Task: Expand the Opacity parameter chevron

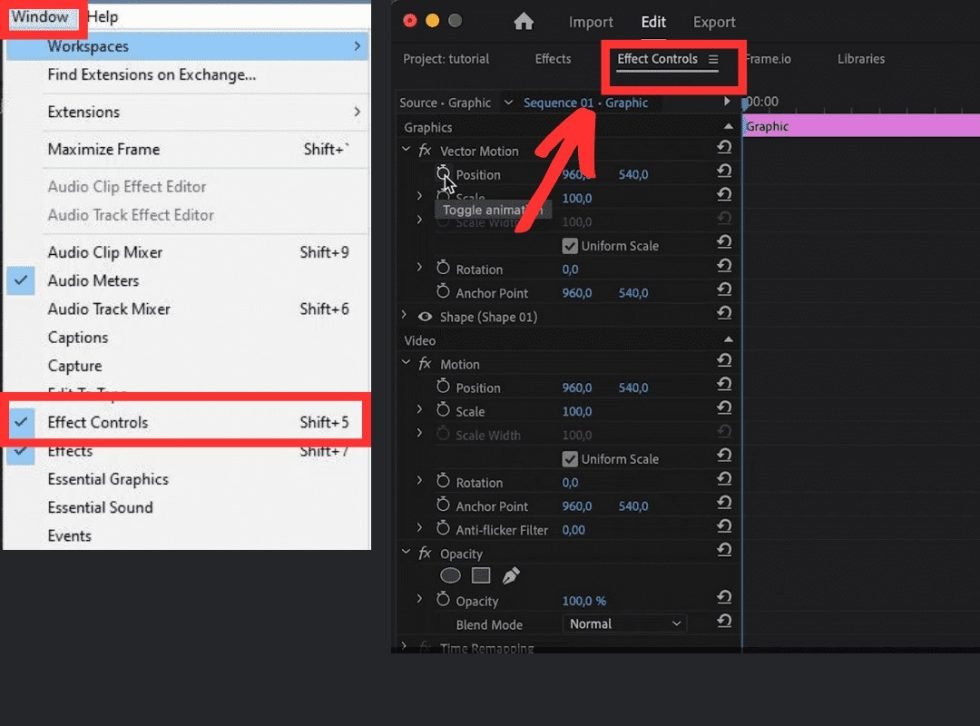Action: (x=419, y=601)
